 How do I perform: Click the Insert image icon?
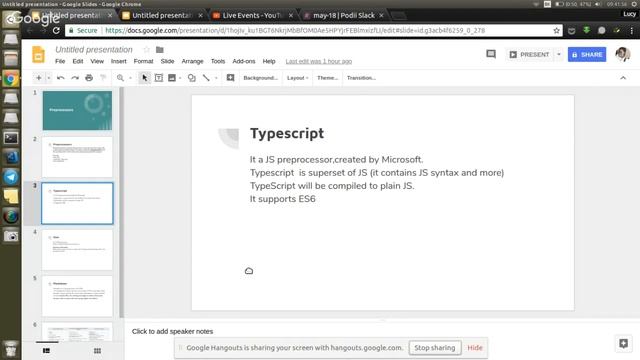[172, 78]
